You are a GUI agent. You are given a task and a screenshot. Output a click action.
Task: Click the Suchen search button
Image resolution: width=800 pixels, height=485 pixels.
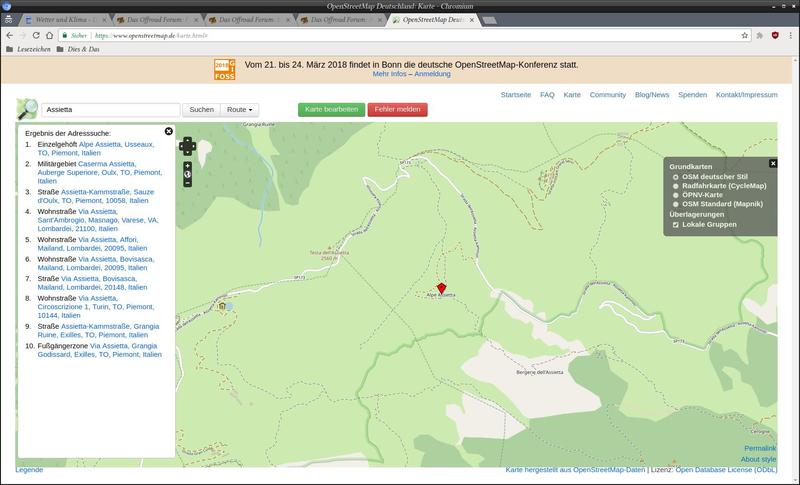(202, 110)
